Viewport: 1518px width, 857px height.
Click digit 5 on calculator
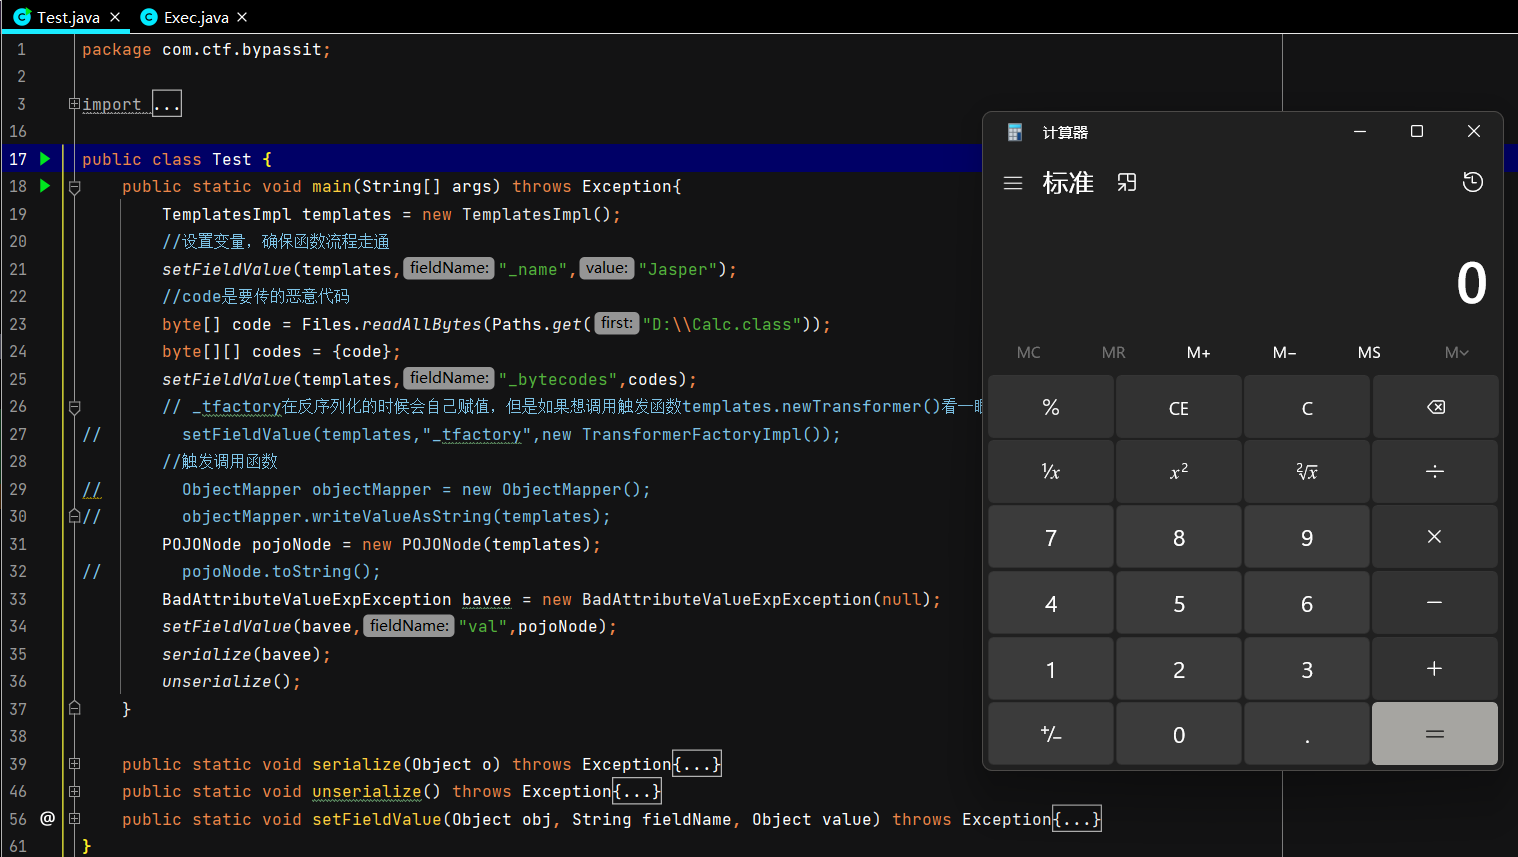(1179, 603)
